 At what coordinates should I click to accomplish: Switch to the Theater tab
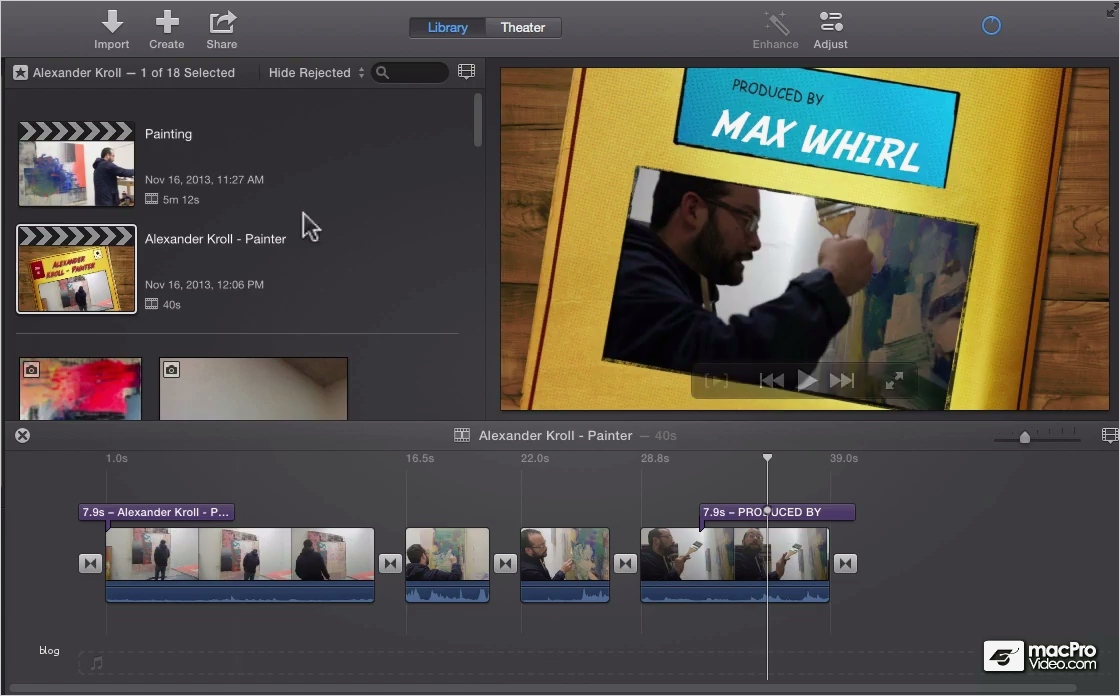[522, 27]
